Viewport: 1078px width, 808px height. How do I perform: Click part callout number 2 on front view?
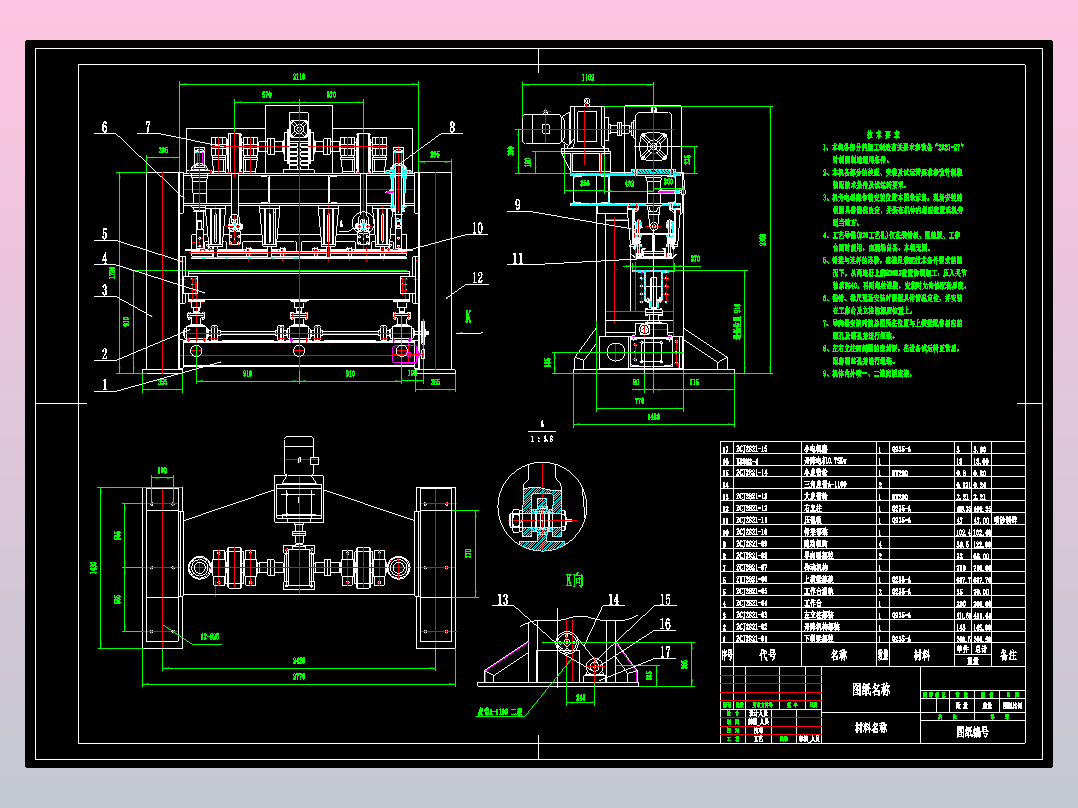pyautogui.click(x=104, y=353)
